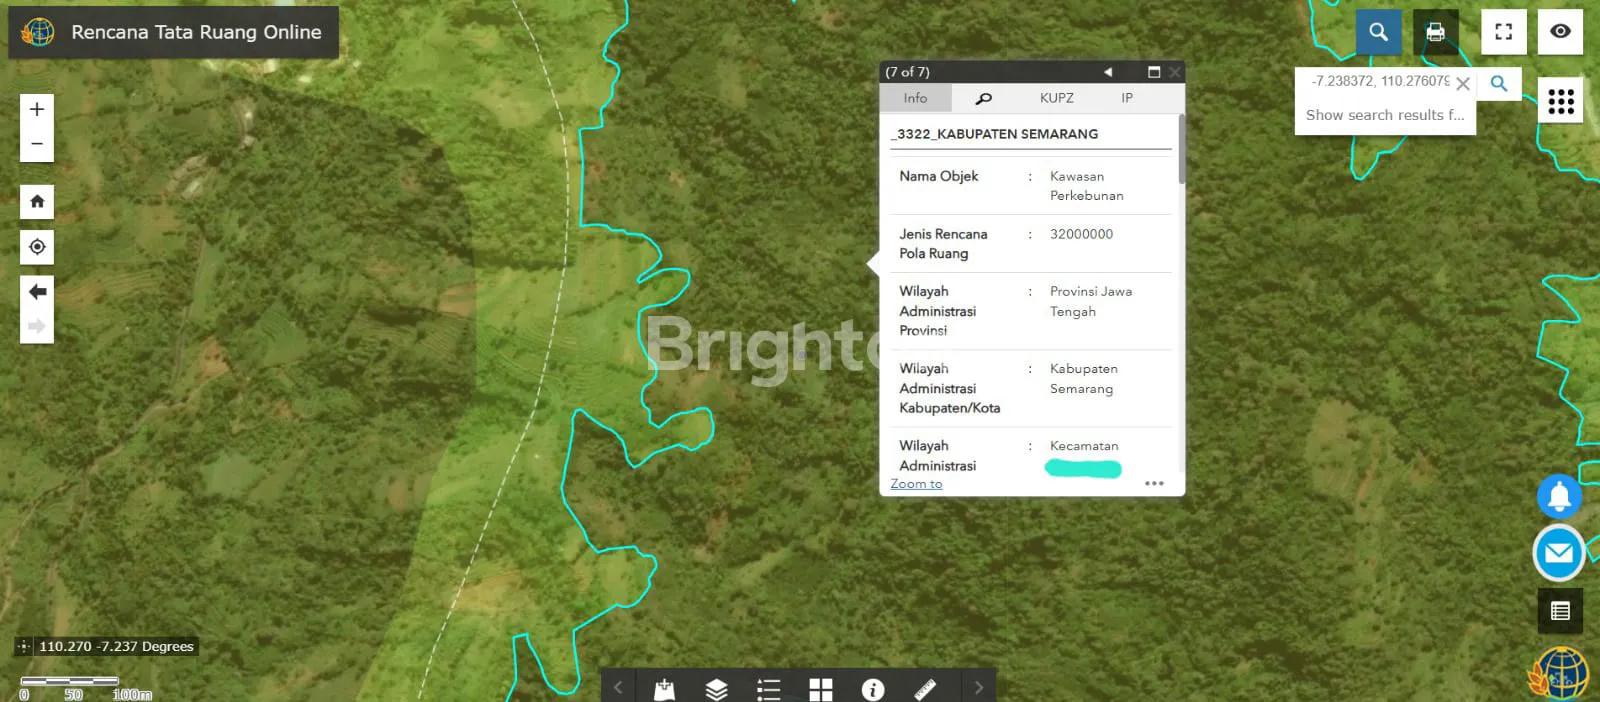Open the Layer List stack icon

[716, 689]
